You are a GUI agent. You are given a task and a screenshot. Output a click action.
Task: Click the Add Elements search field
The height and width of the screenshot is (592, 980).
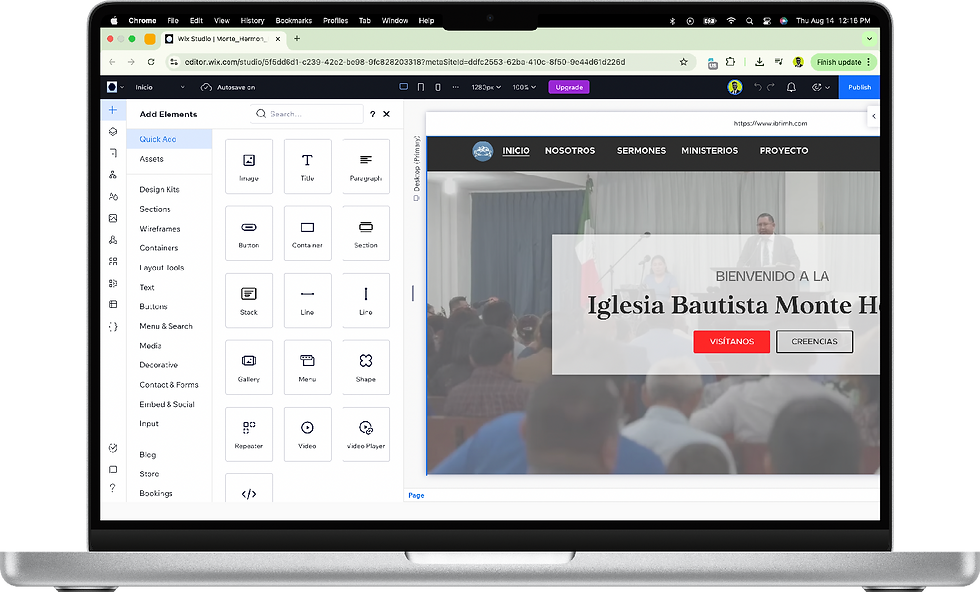coord(307,114)
